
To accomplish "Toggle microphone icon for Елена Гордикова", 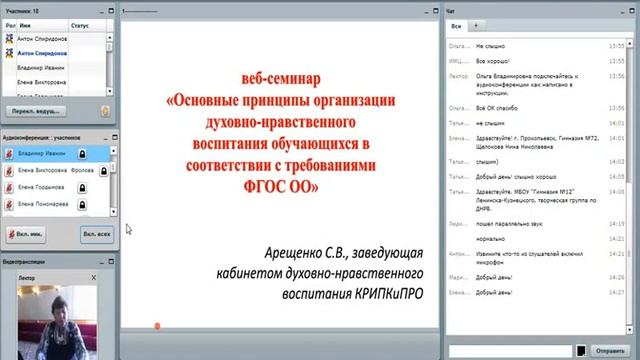I will [9, 188].
